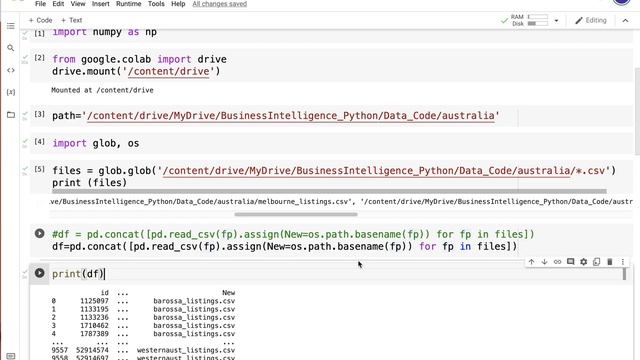Click the from google.colab import drive line
Screen dimensions: 640x360
pyautogui.click(x=139, y=60)
